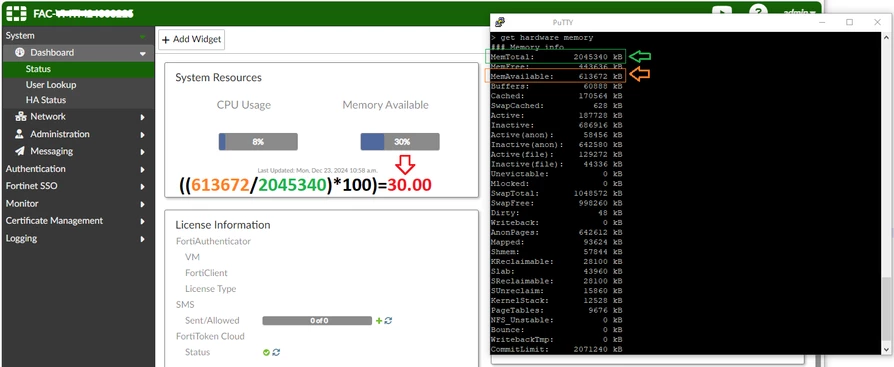This screenshot has width=894, height=367.
Task: Click the 'MemAvailable: 613672 kB' line in PuTTY
Action: coord(556,76)
